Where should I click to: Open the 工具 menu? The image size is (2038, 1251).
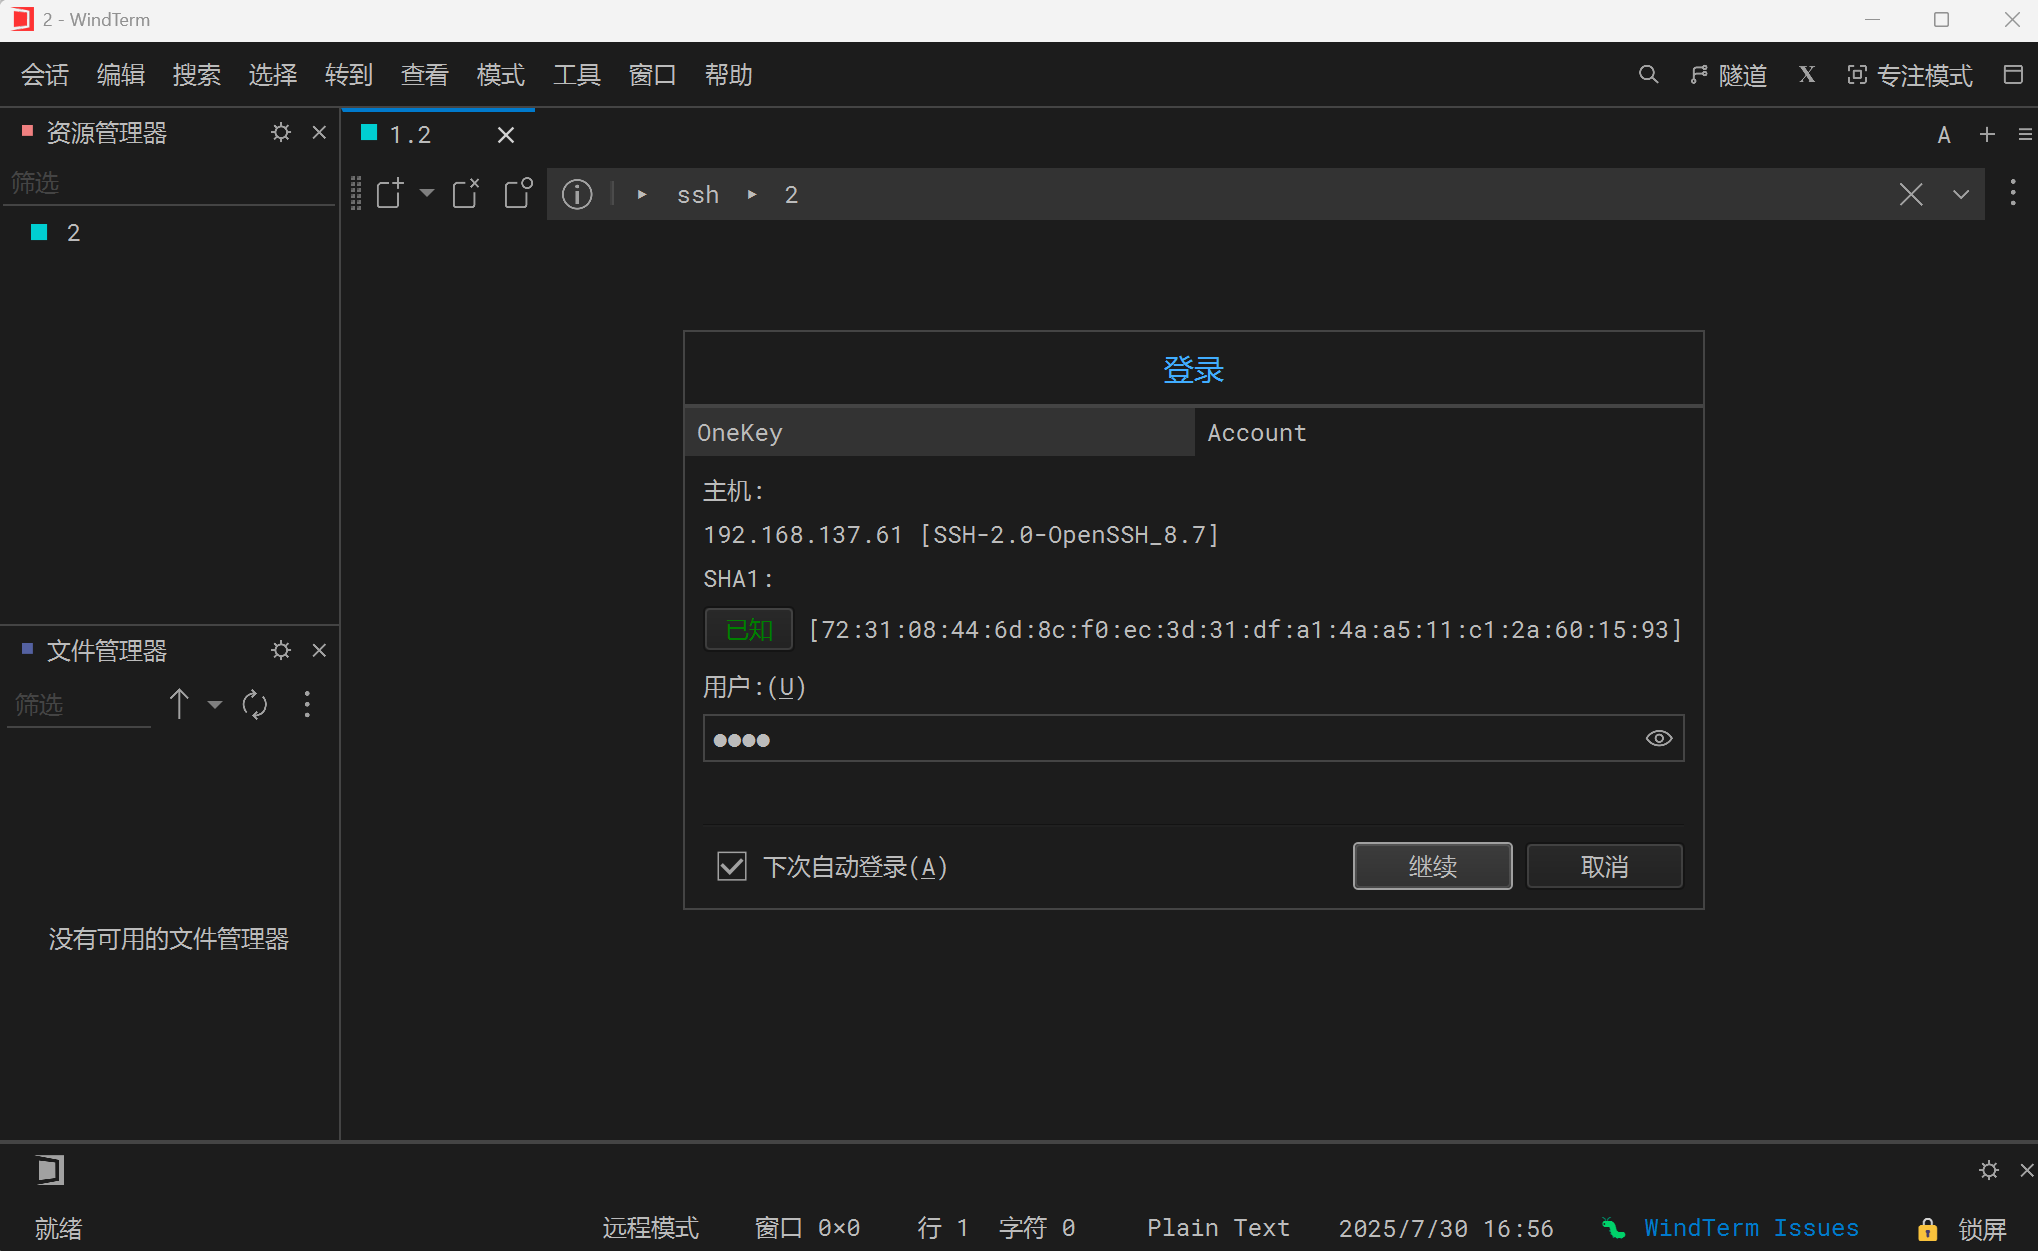577,75
